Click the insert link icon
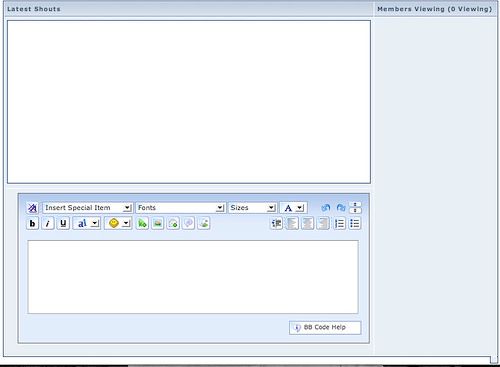 tap(142, 223)
